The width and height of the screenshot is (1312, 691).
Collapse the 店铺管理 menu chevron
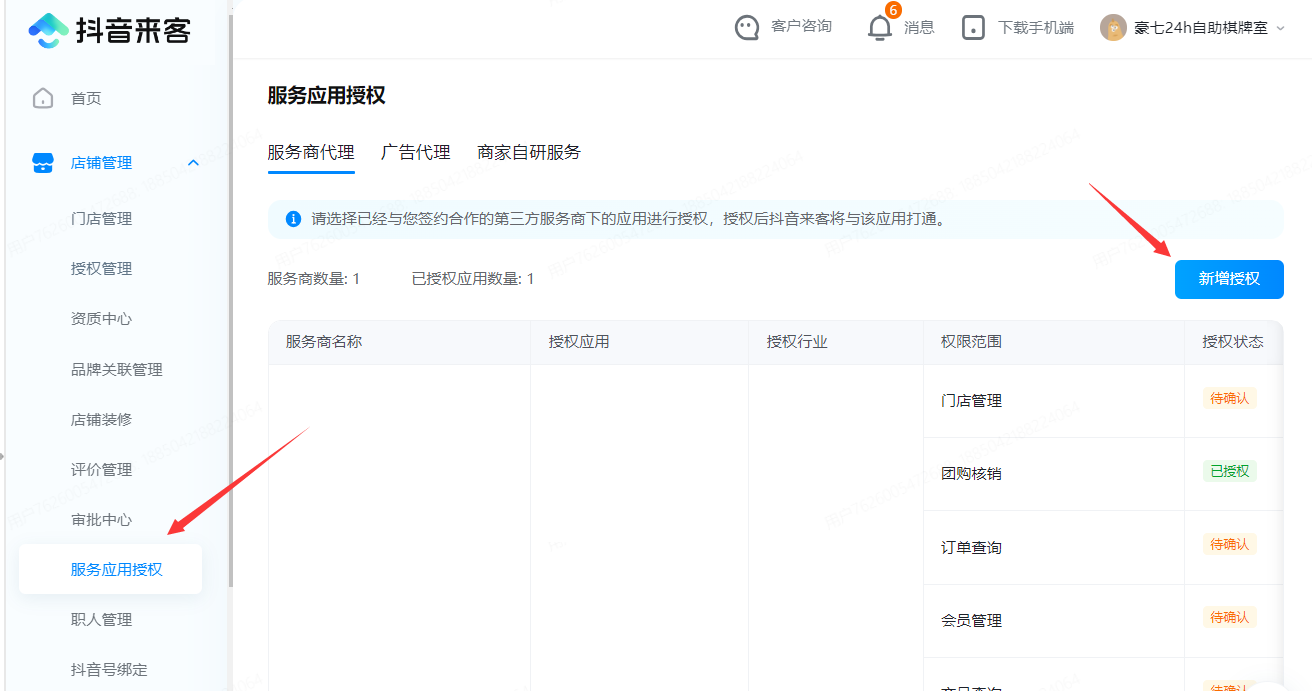coord(194,163)
